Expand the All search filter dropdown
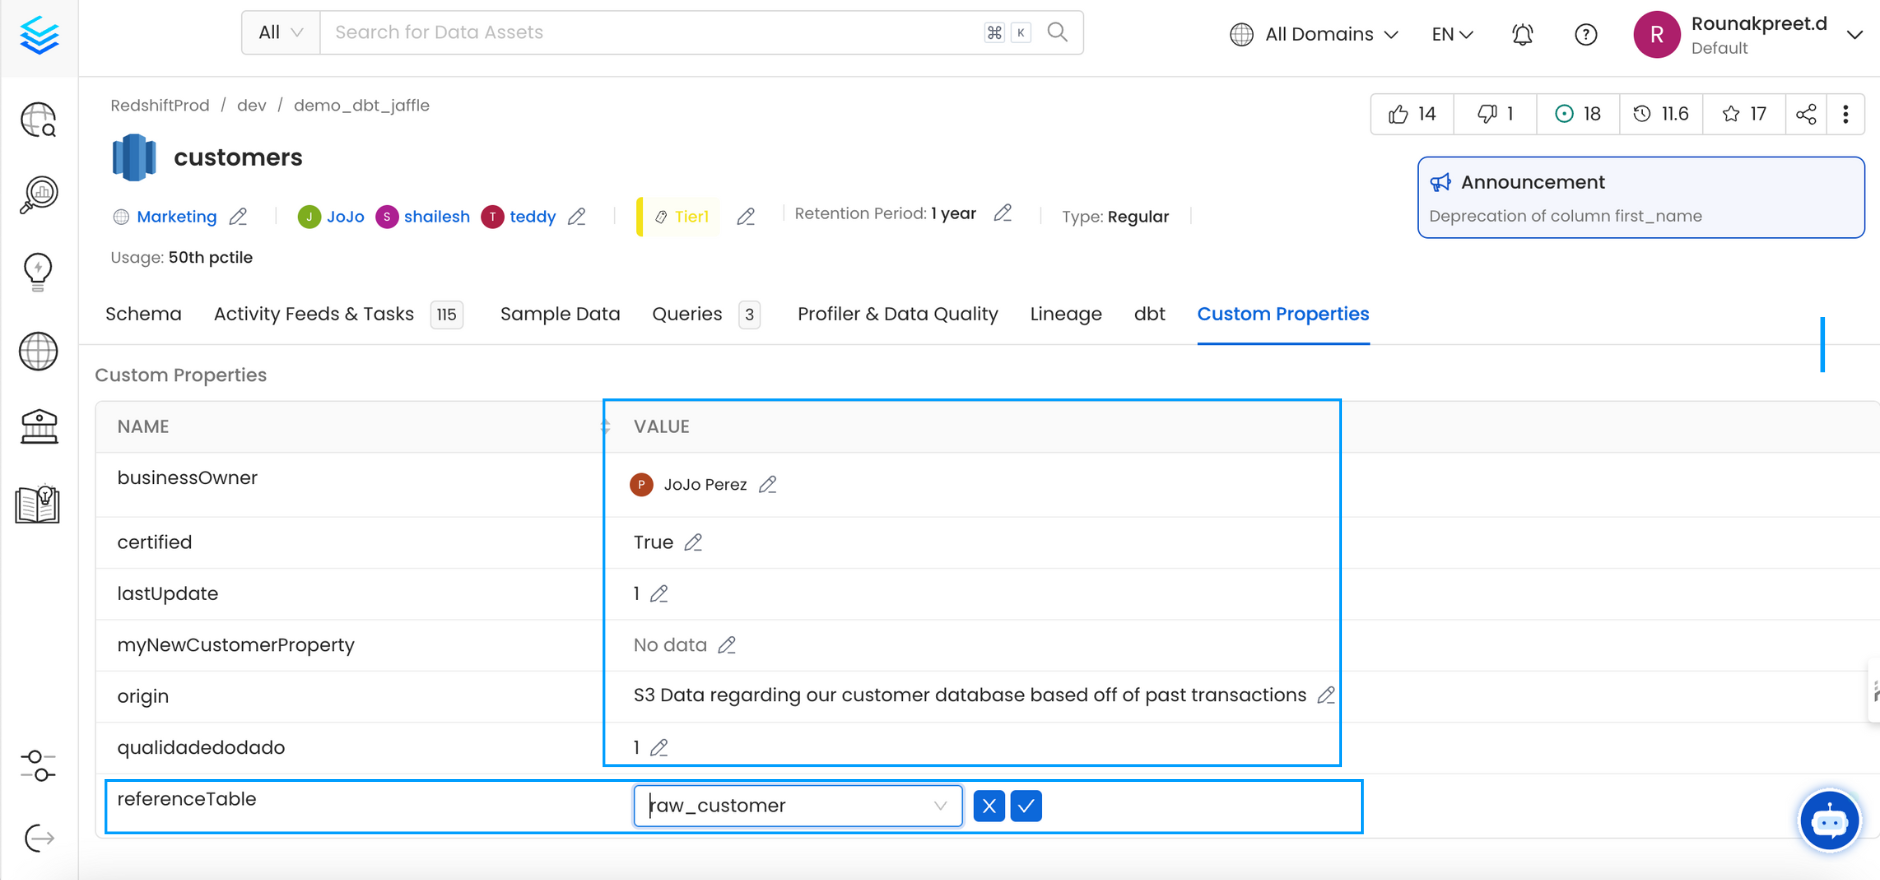The image size is (1880, 880). point(280,33)
